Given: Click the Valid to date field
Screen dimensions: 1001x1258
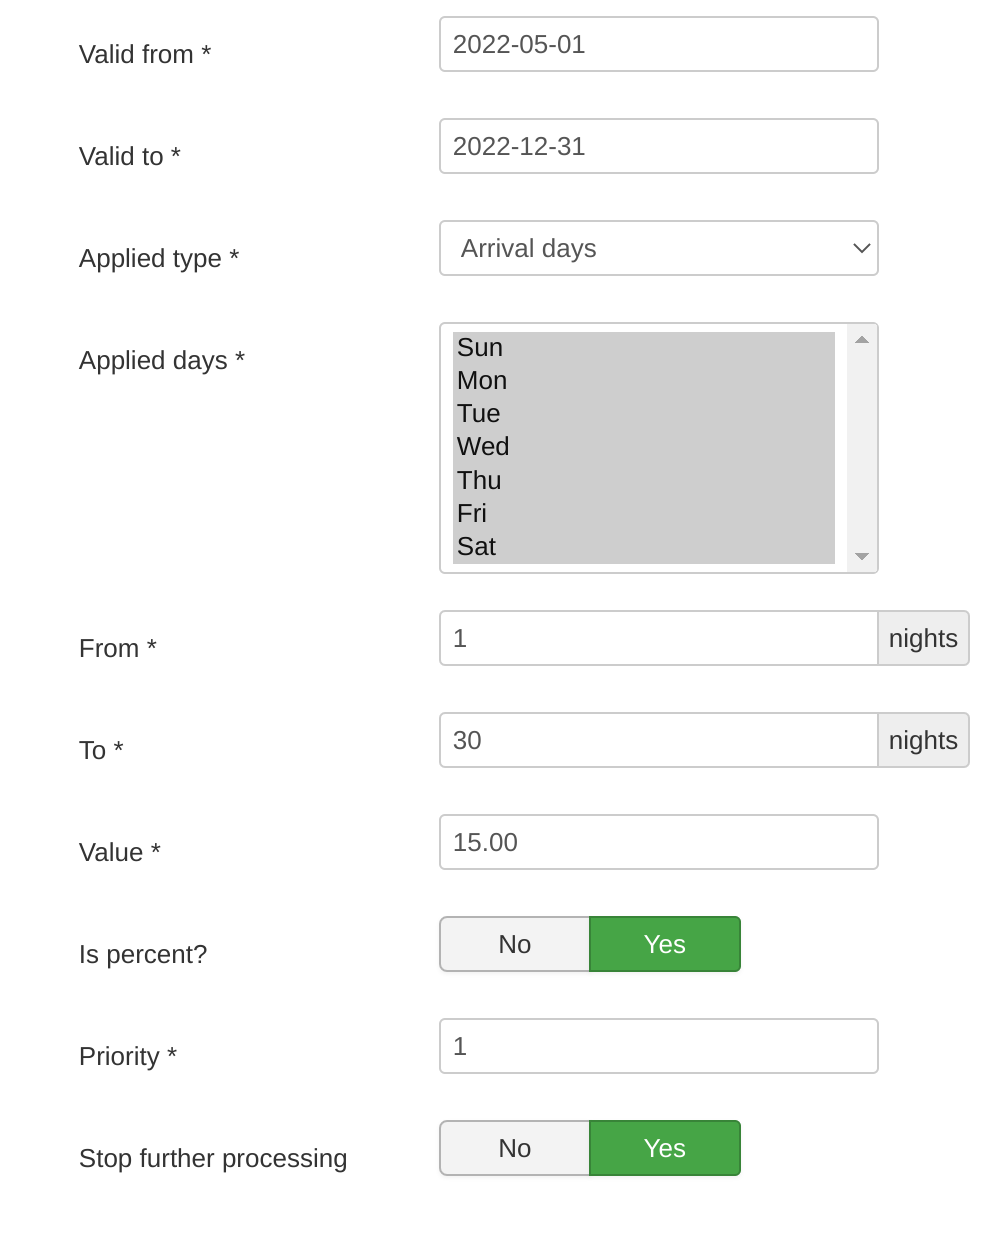Looking at the screenshot, I should pyautogui.click(x=658, y=146).
